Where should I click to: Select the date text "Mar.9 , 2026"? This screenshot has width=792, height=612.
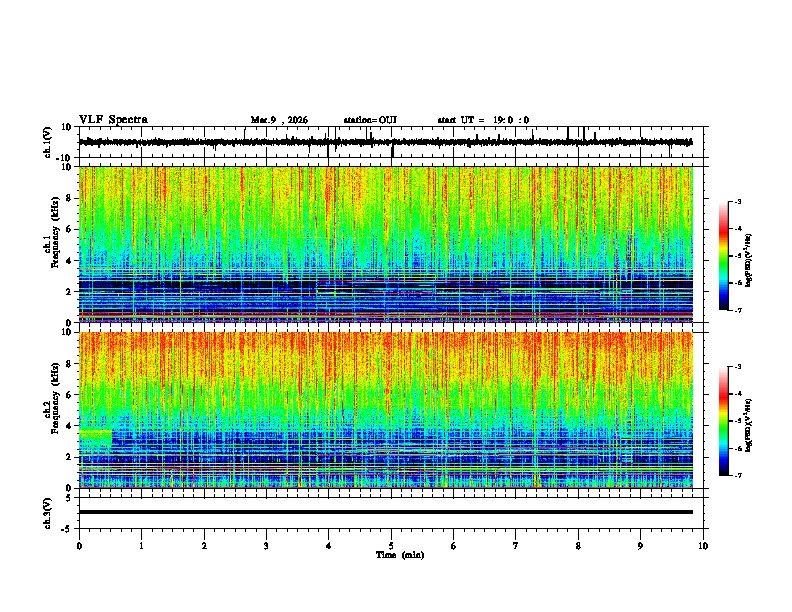coord(279,120)
